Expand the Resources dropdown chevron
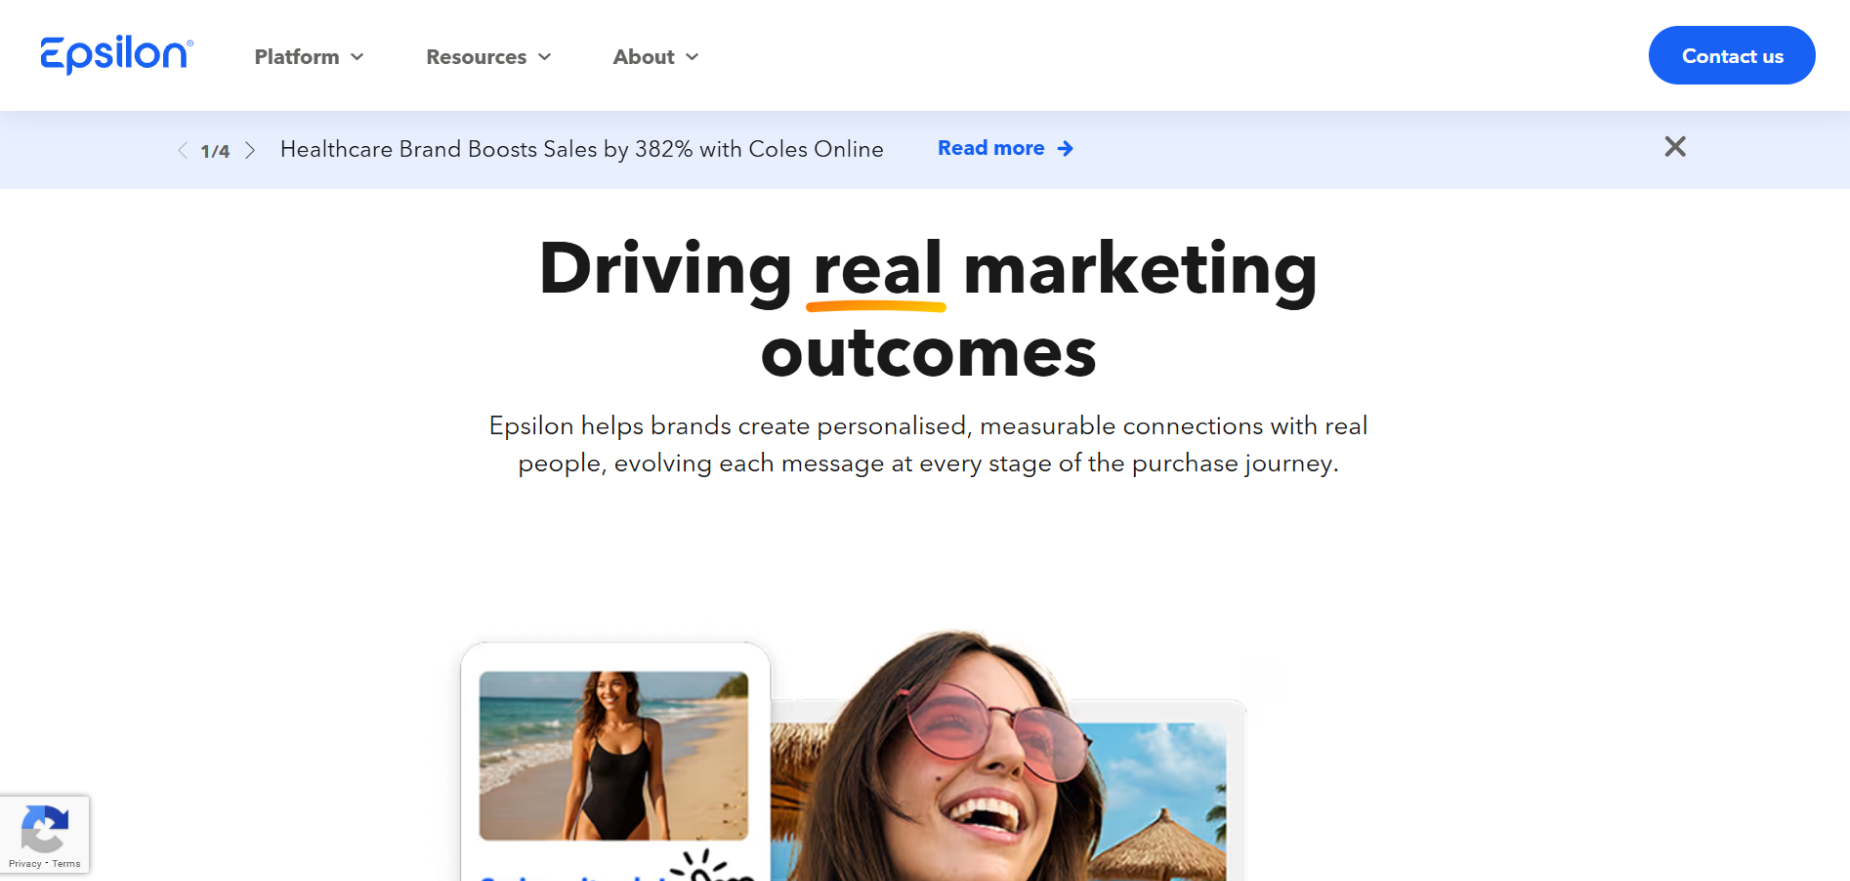This screenshot has width=1850, height=881. pyautogui.click(x=545, y=57)
